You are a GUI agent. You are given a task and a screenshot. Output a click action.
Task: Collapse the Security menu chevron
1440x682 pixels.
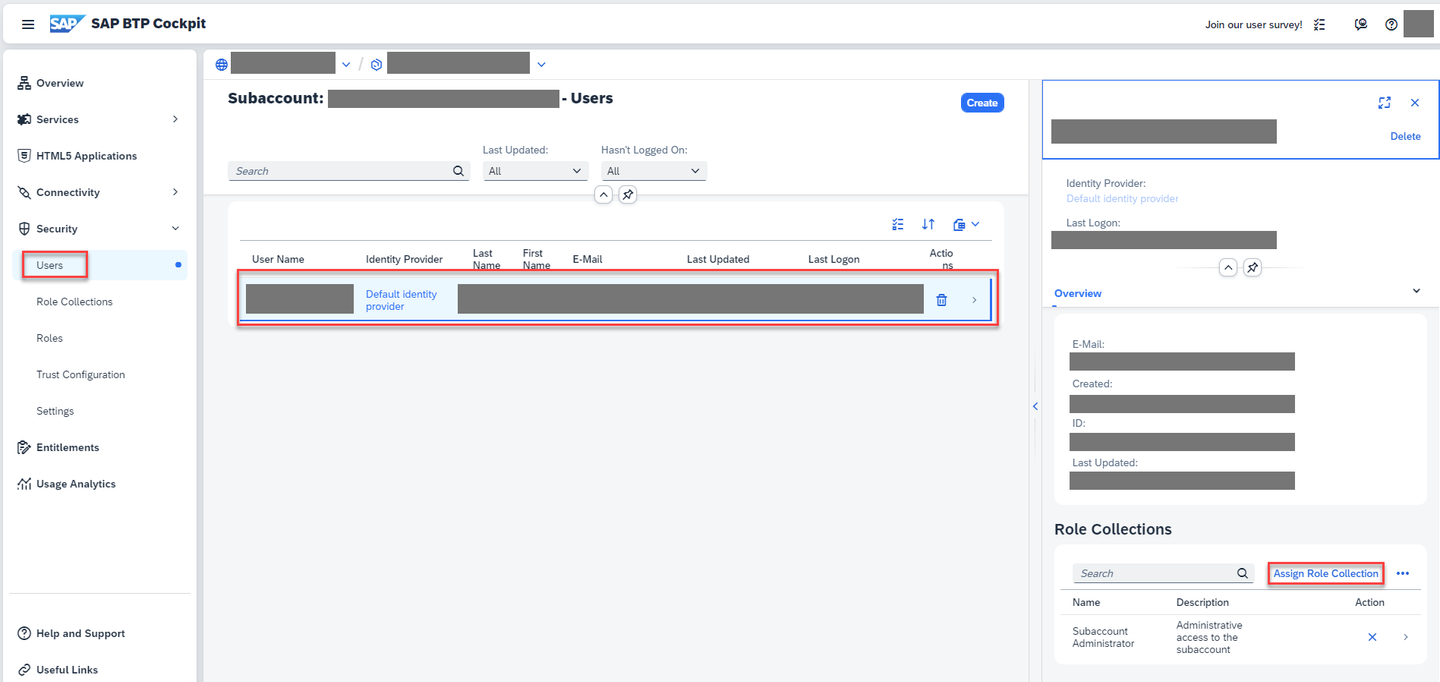click(x=175, y=229)
